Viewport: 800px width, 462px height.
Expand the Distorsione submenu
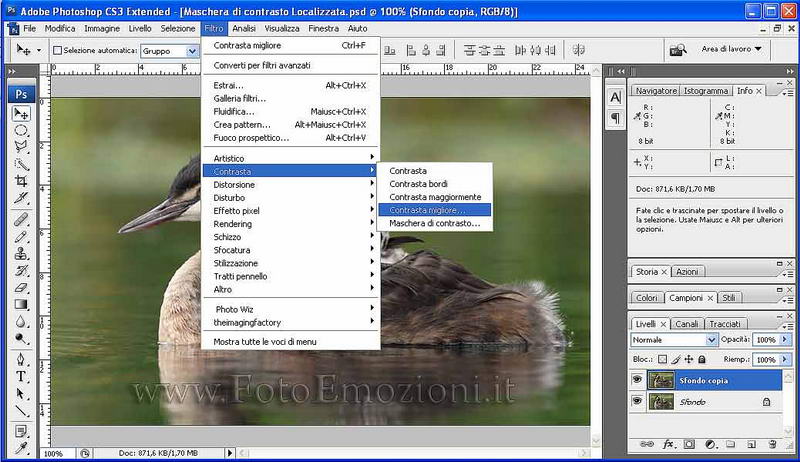click(291, 185)
